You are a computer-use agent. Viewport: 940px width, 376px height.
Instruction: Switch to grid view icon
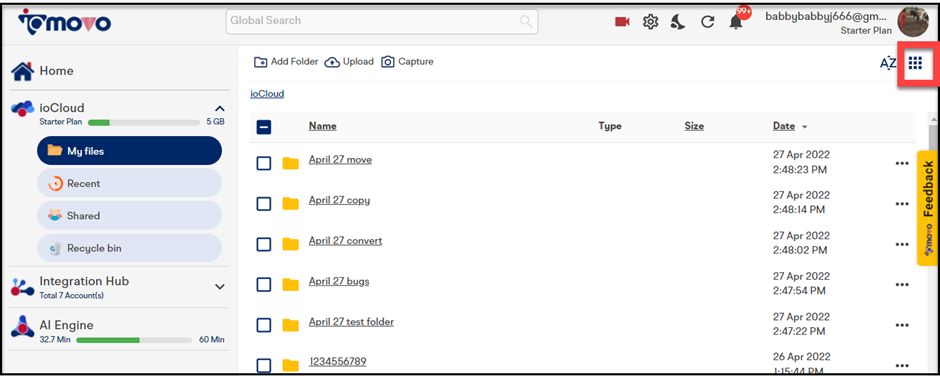click(915, 62)
